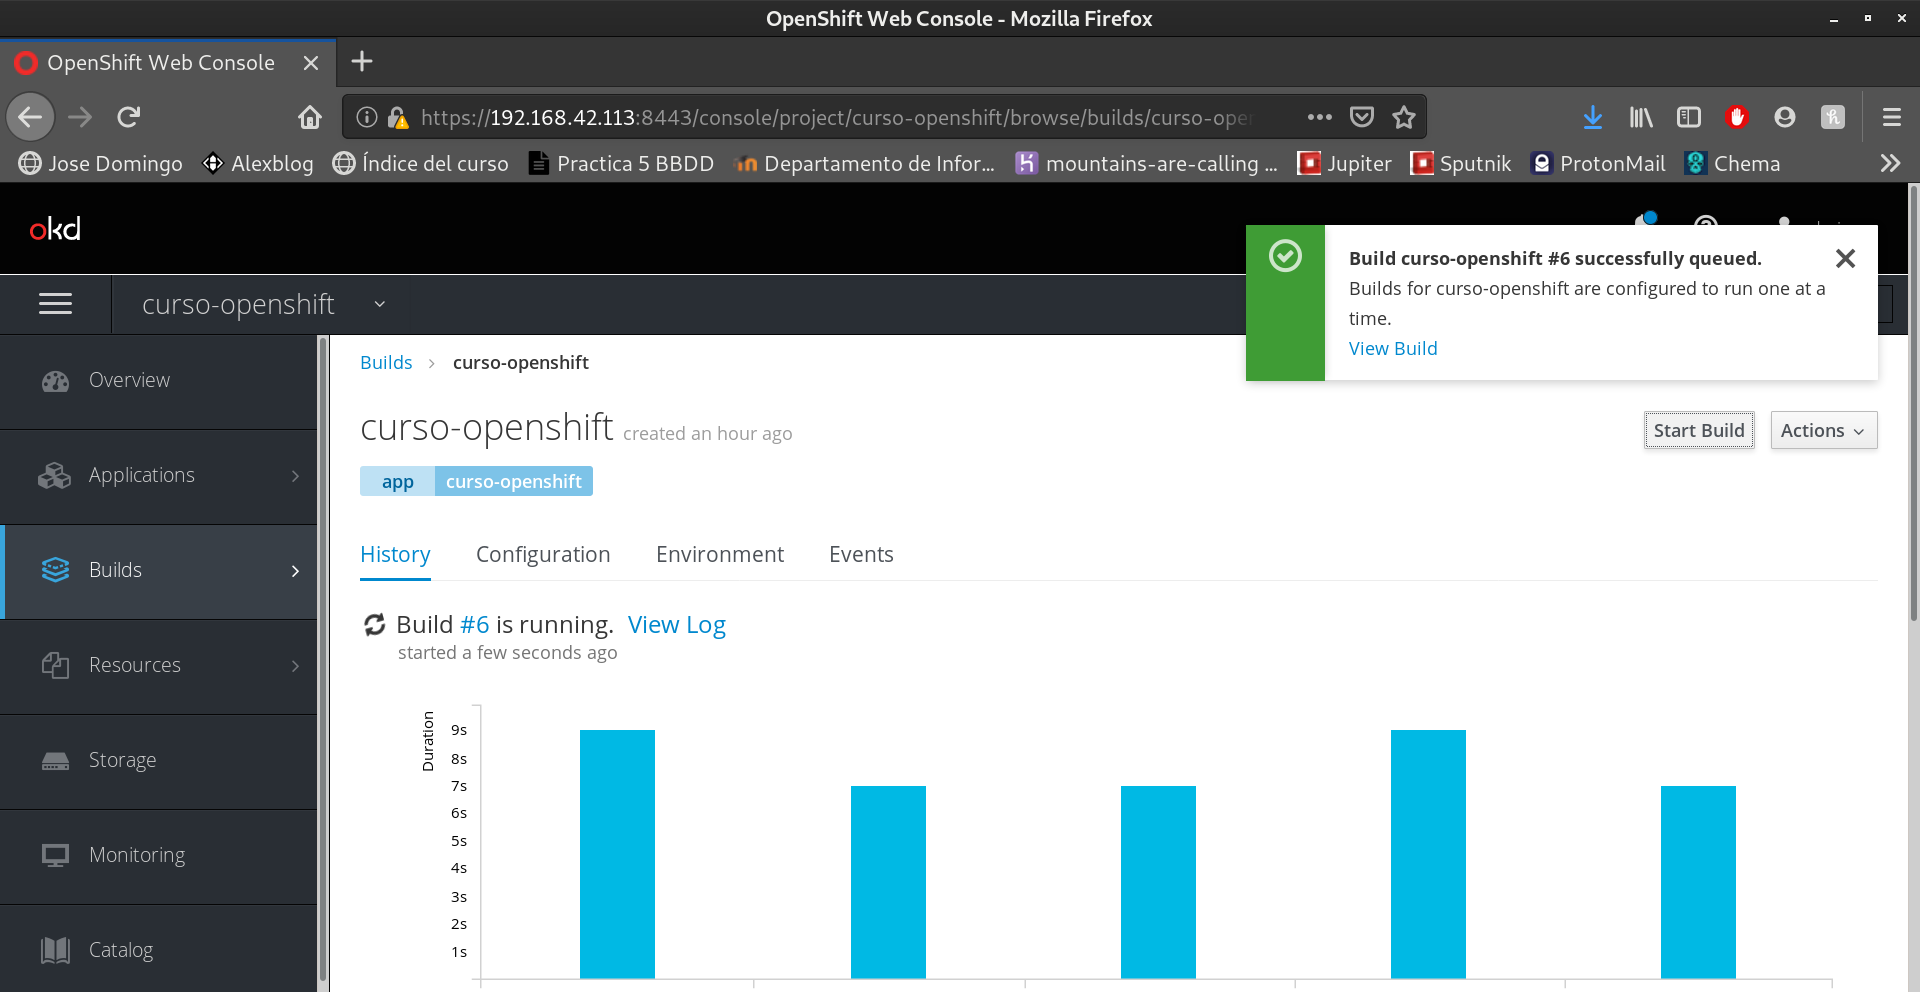Expand the Resources submenu chevron
The width and height of the screenshot is (1920, 992).
point(295,666)
